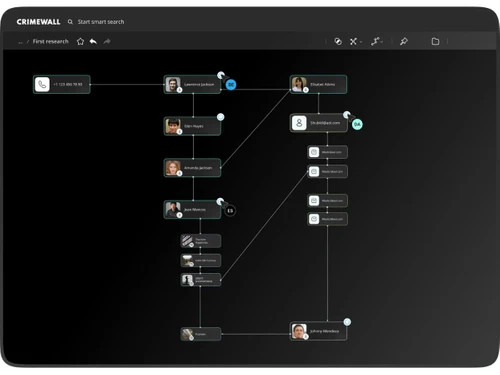500x375 pixels.
Task: Redo the last graph action
Action: 107,41
